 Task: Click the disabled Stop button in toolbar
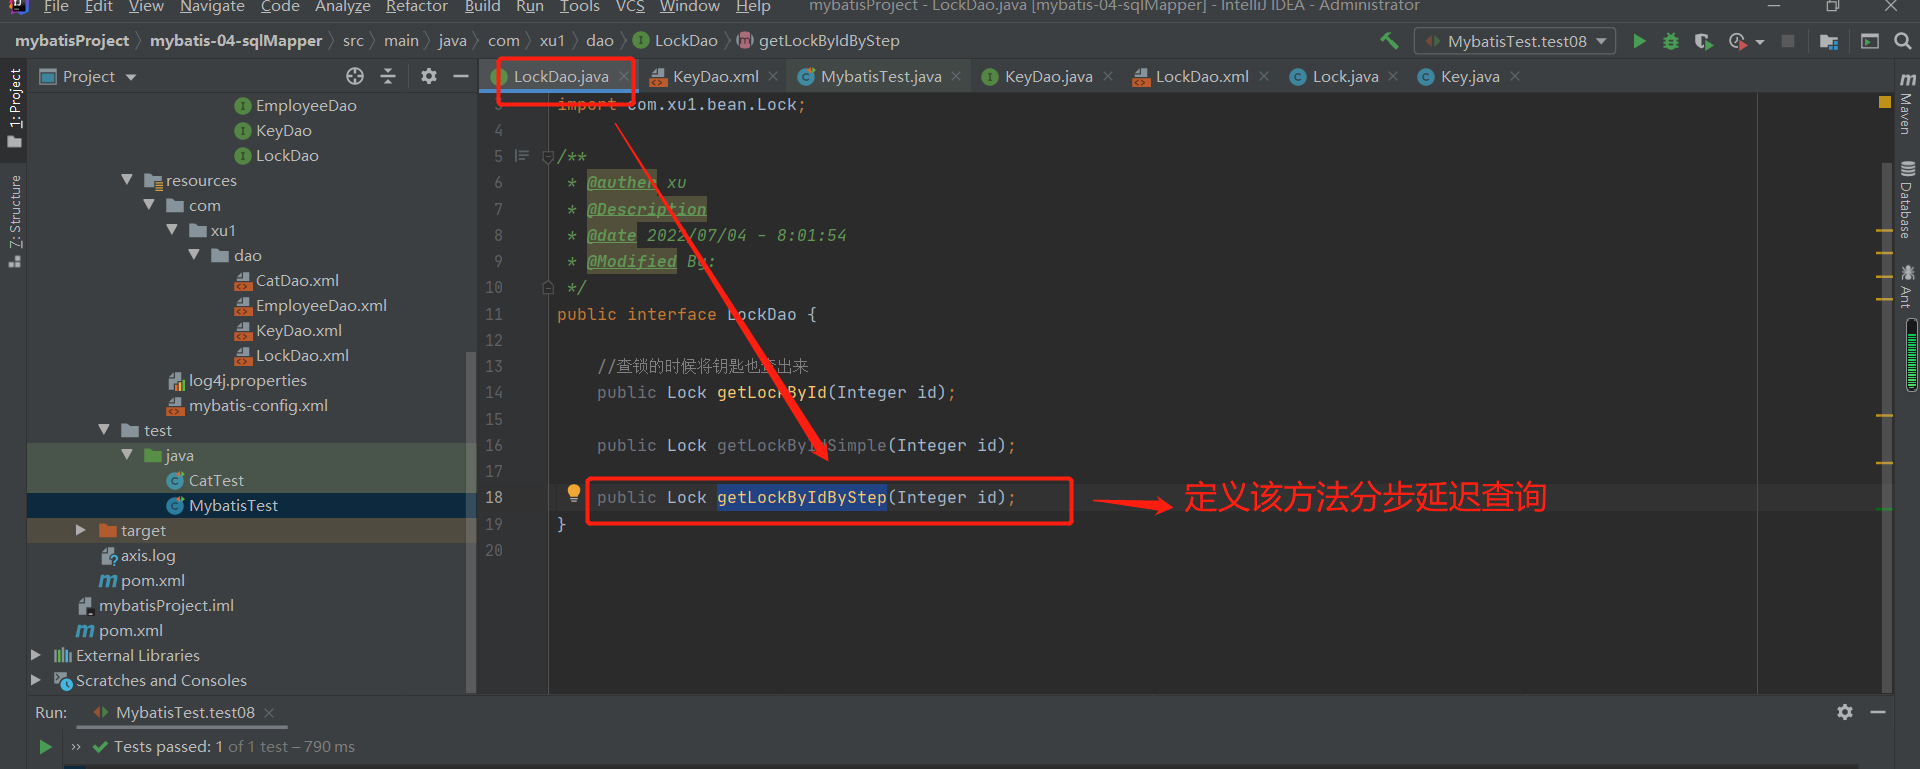(x=1788, y=41)
